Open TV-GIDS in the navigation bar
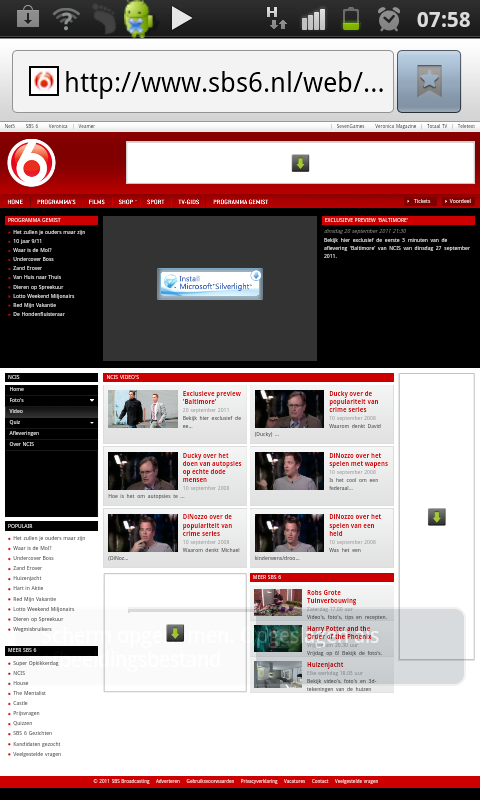480x800 pixels. [189, 202]
